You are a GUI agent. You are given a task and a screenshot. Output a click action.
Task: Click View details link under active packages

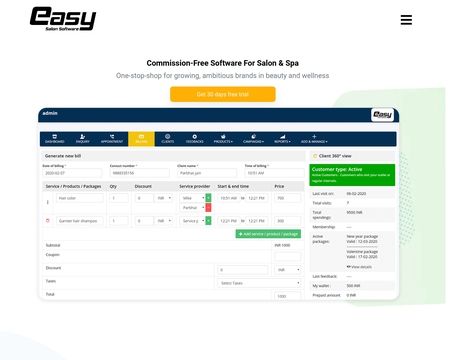click(359, 267)
